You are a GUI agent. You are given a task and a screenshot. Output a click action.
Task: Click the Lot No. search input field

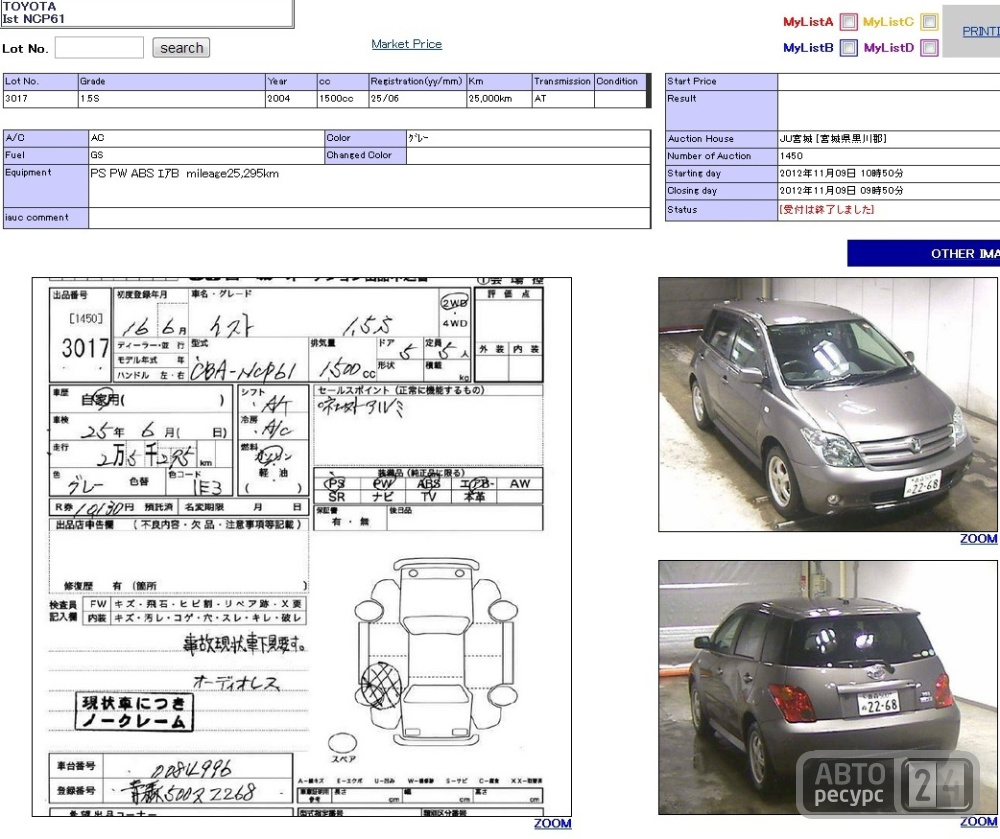point(99,48)
